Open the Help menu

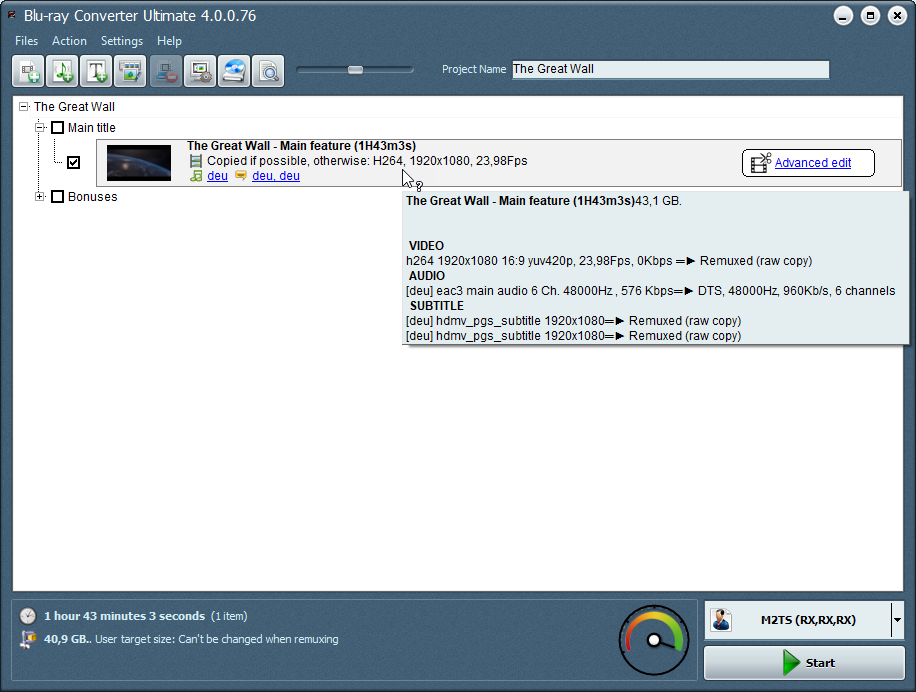click(169, 41)
